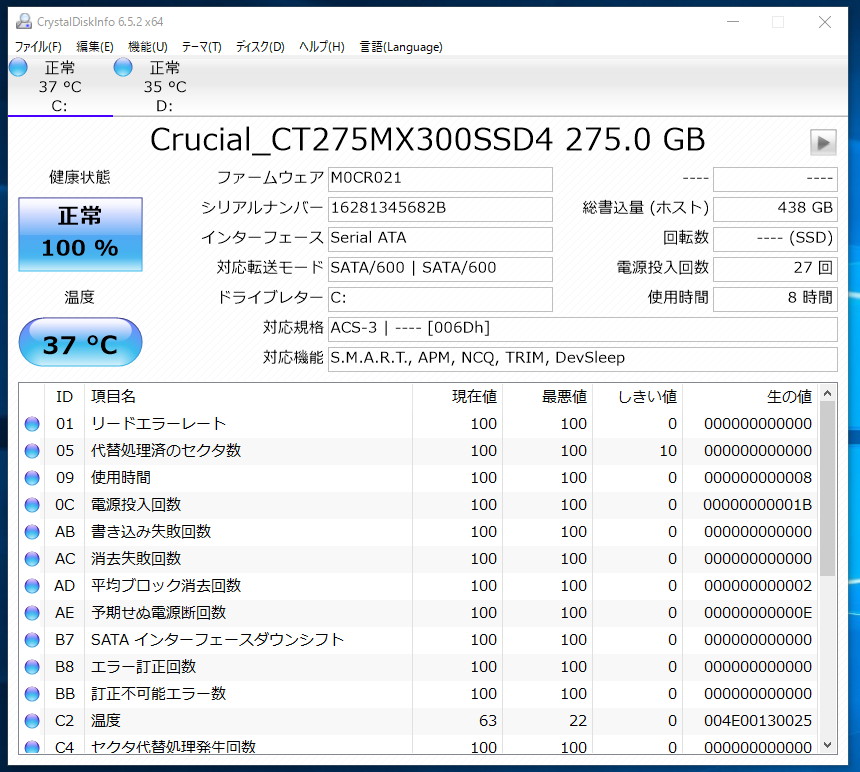
Task: Click status orb for ID AD row
Action: (32, 586)
